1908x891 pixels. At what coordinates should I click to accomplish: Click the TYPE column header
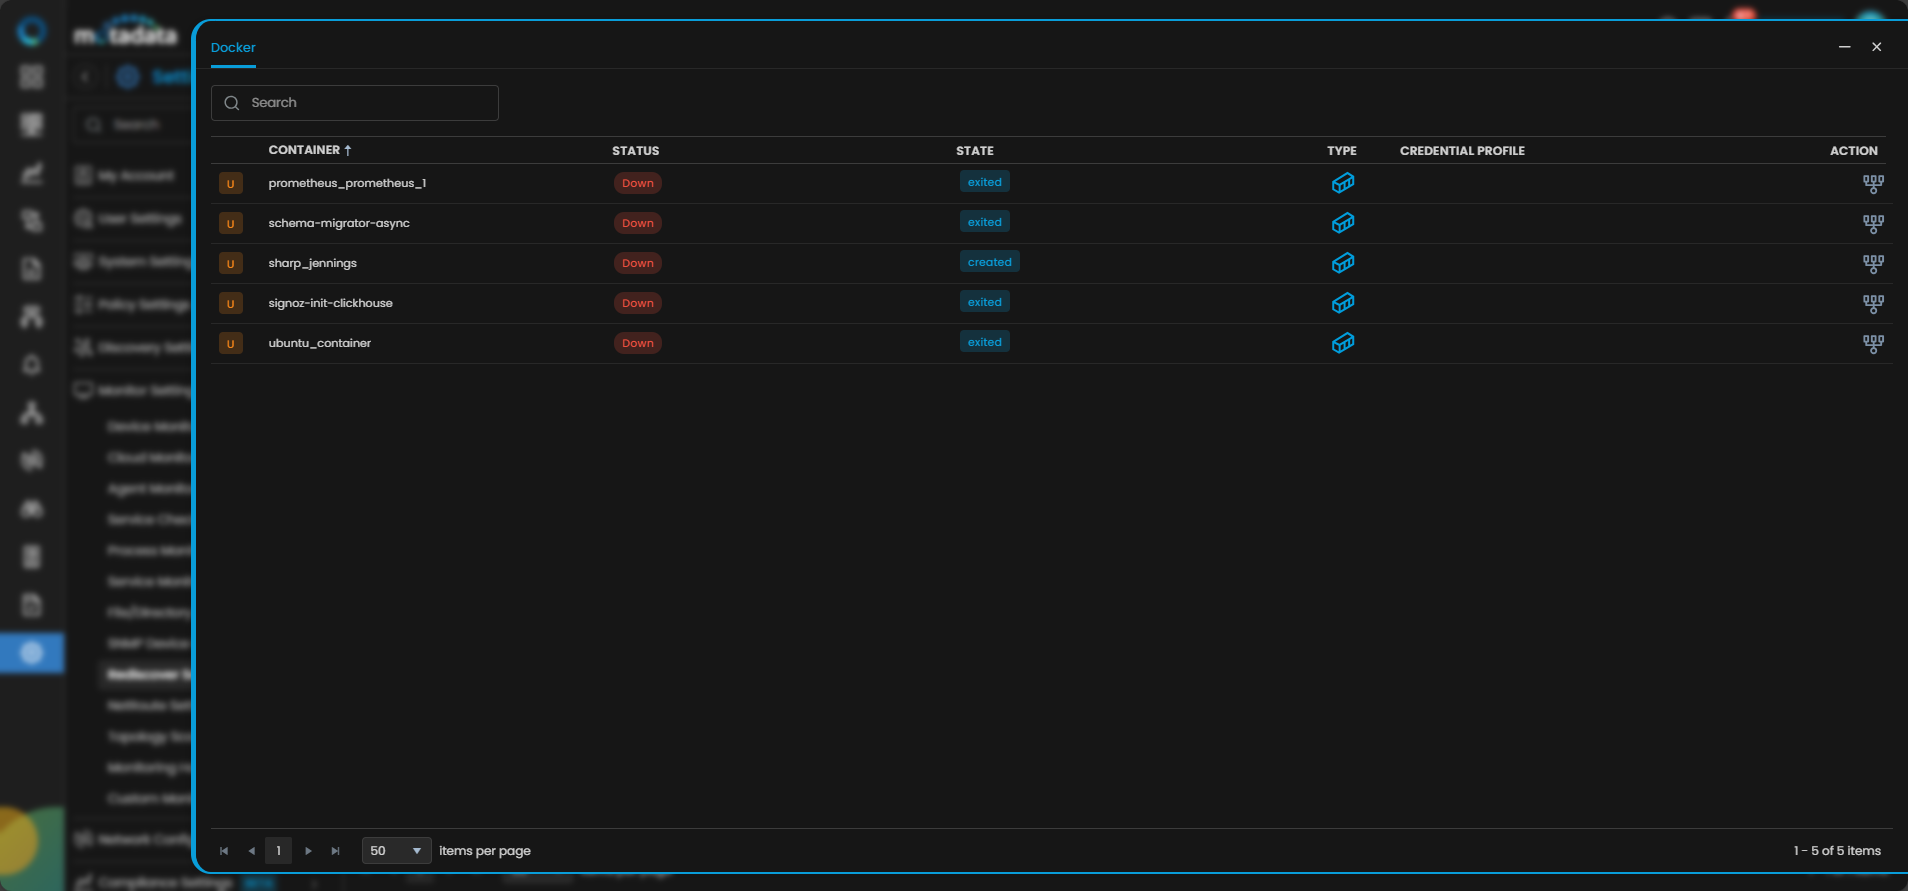1342,151
